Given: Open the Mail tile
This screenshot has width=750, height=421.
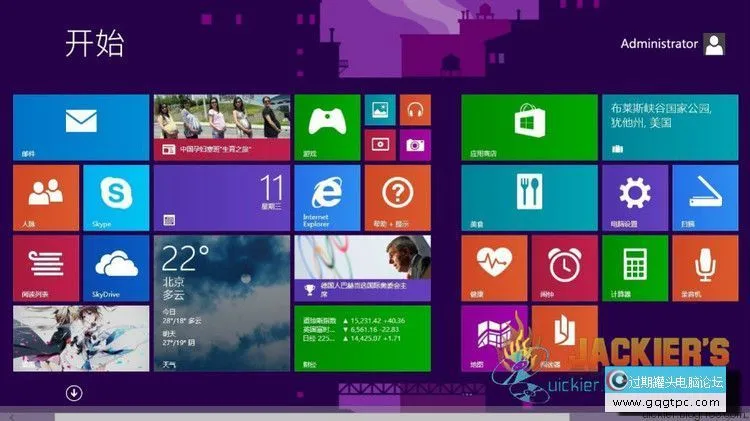Looking at the screenshot, I should pyautogui.click(x=80, y=127).
